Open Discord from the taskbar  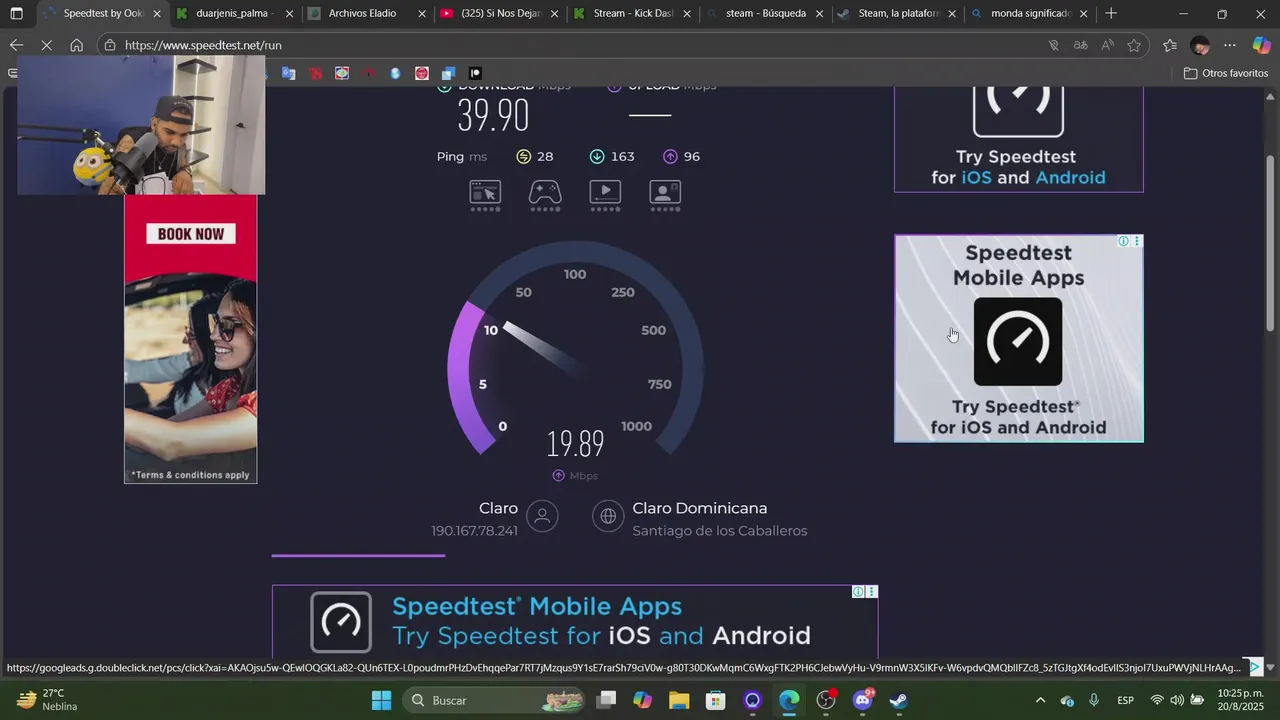tap(862, 700)
